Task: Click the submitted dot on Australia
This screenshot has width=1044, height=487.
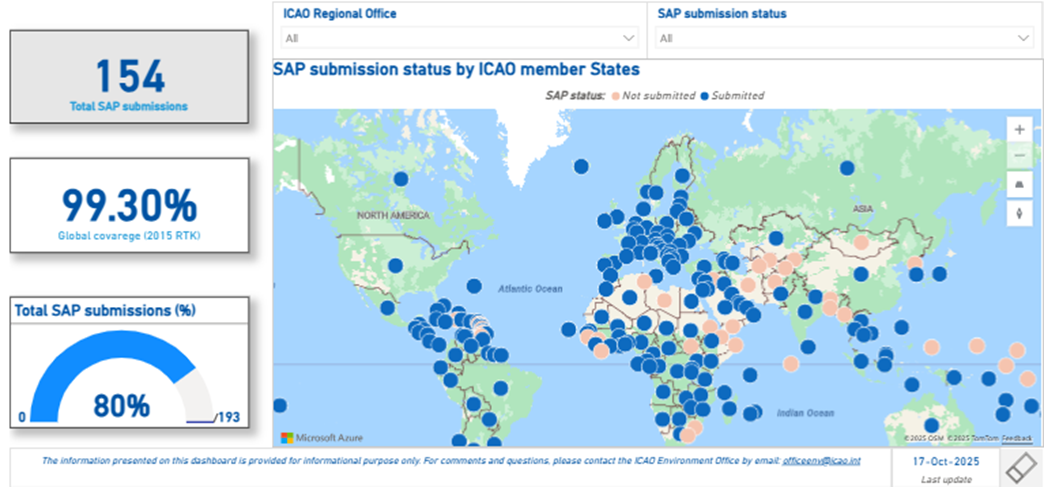Action: coord(932,425)
